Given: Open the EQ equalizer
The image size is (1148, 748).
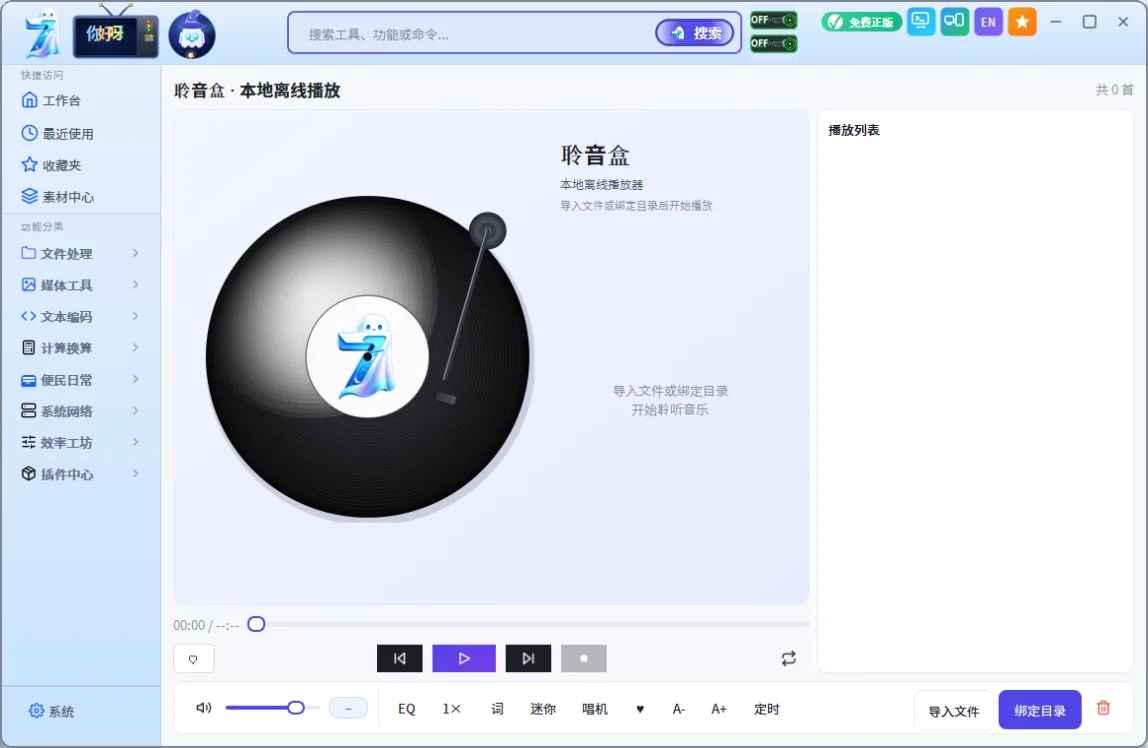Looking at the screenshot, I should click(x=406, y=708).
